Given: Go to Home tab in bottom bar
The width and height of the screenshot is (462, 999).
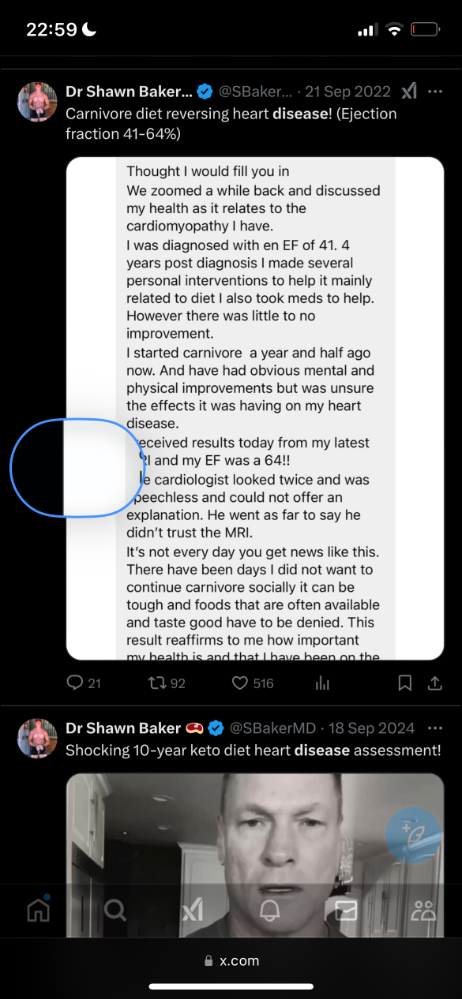Looking at the screenshot, I should (x=38, y=911).
